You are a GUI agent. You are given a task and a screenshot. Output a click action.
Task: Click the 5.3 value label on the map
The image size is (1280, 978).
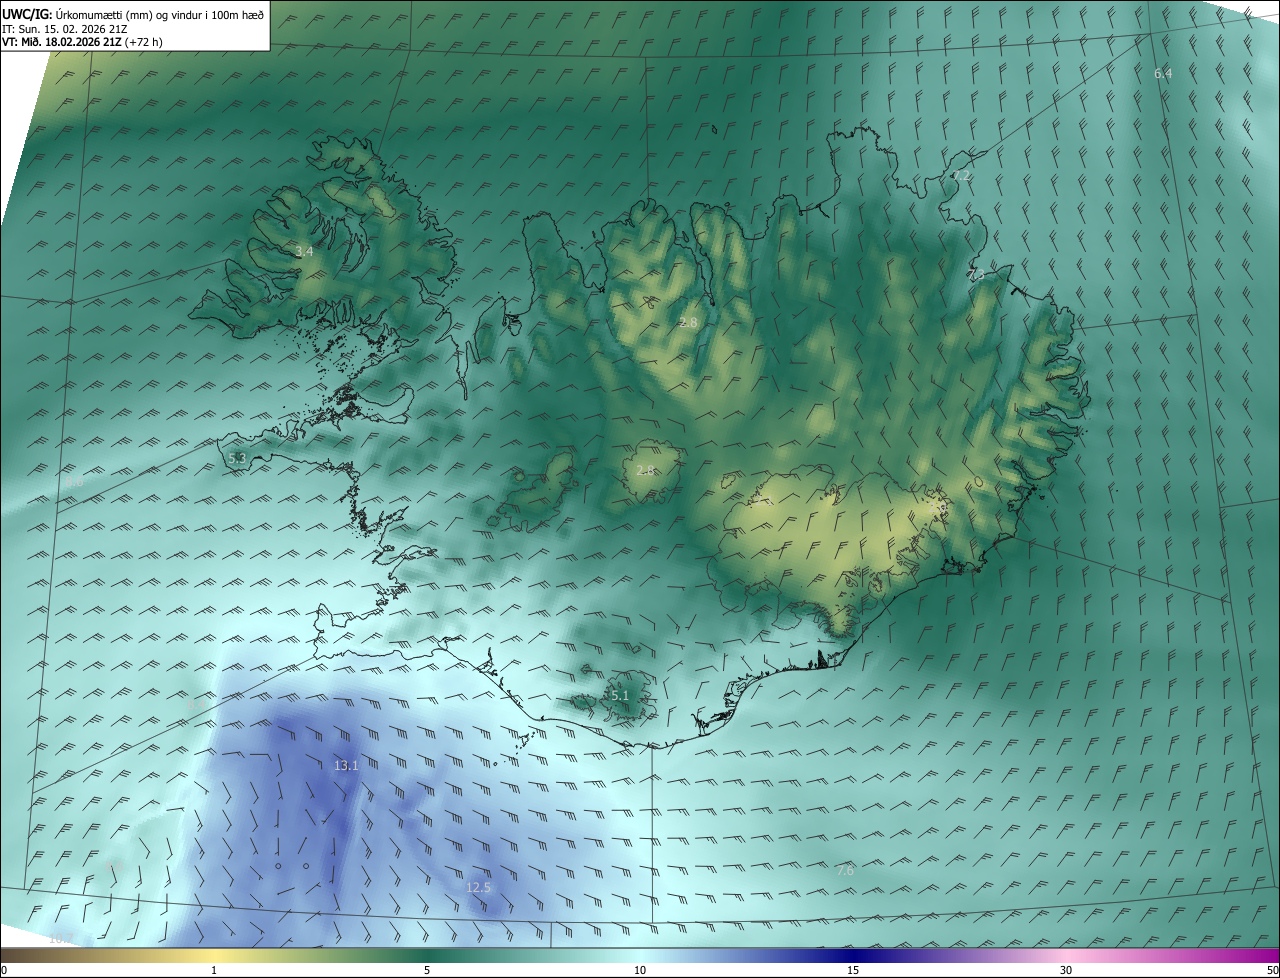[237, 458]
